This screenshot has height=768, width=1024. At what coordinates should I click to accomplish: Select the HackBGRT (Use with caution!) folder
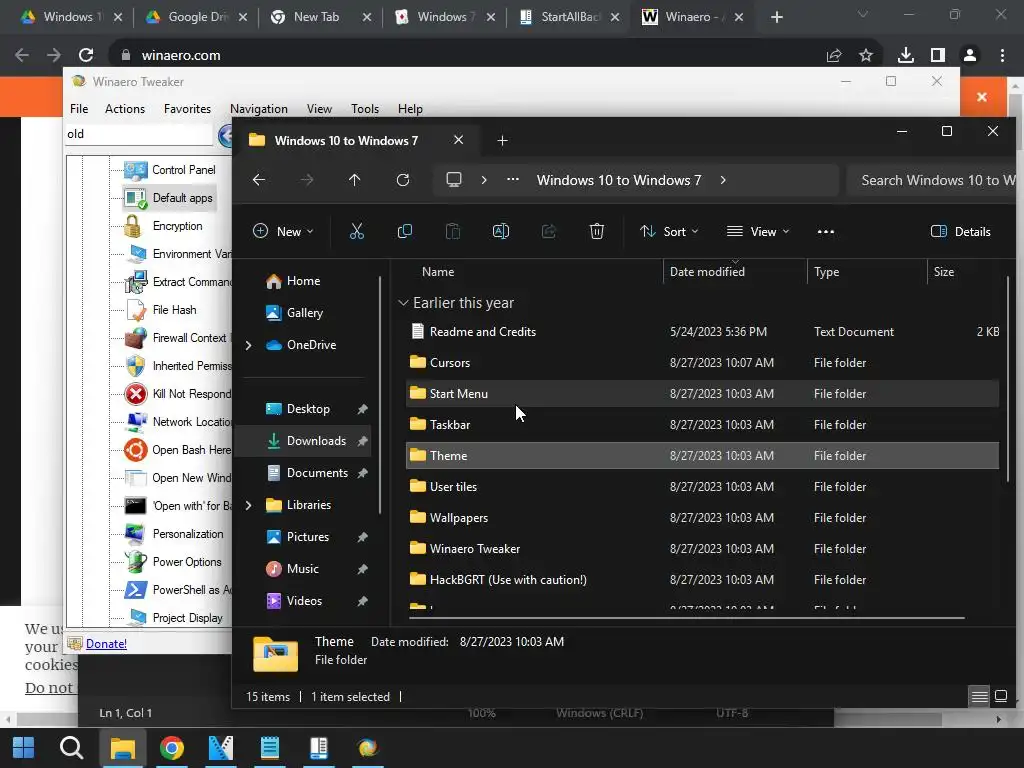(x=702, y=579)
